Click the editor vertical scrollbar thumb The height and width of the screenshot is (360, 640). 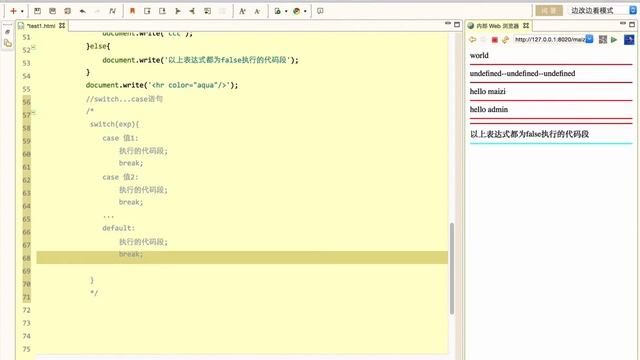click(x=452, y=268)
